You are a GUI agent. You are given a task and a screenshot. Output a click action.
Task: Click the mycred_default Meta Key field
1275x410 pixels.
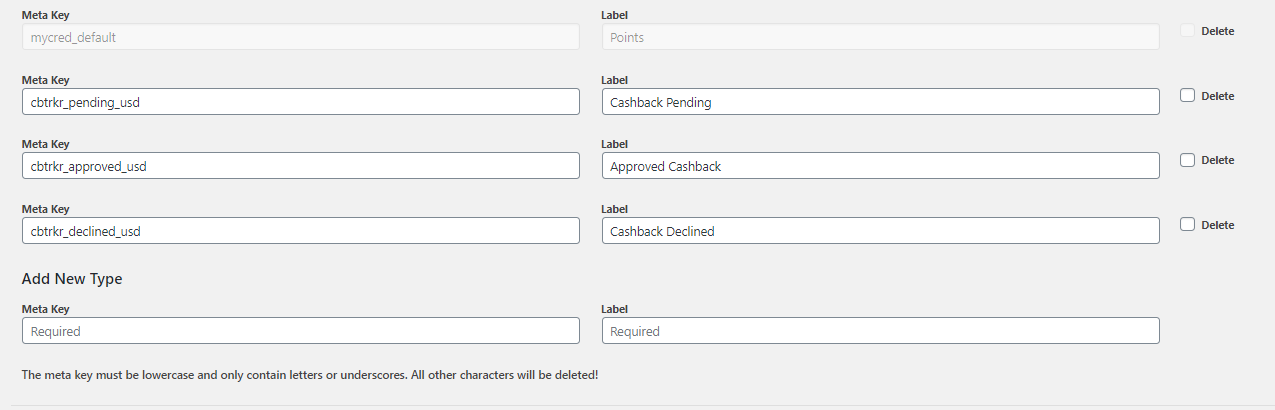click(x=300, y=37)
